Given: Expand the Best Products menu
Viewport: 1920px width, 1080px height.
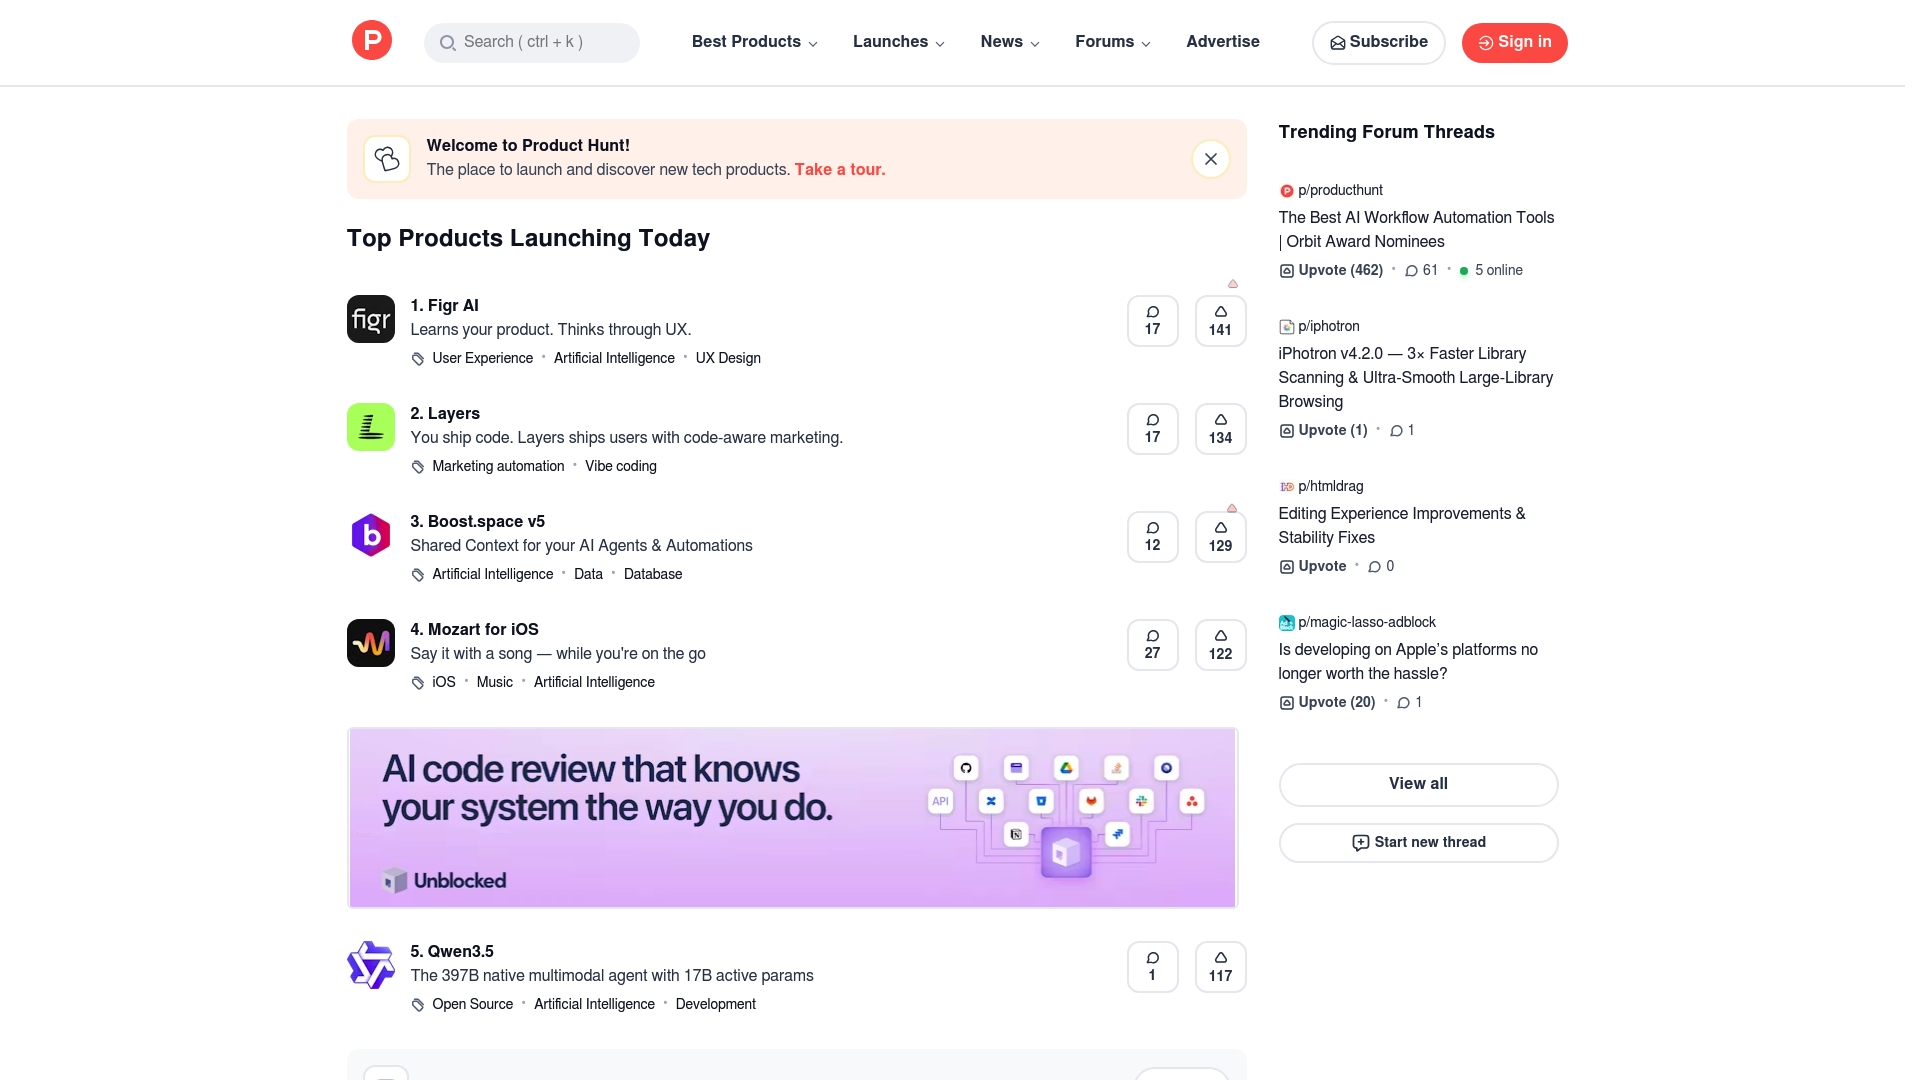Looking at the screenshot, I should [x=754, y=42].
